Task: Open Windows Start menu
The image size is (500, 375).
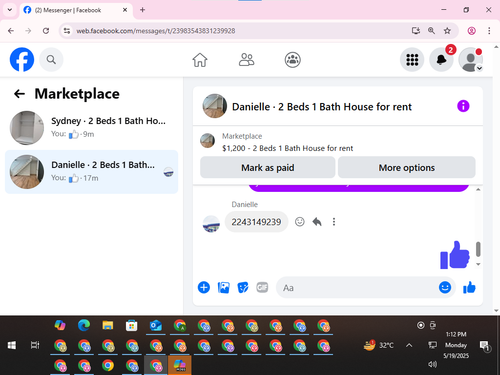Action: [12, 345]
